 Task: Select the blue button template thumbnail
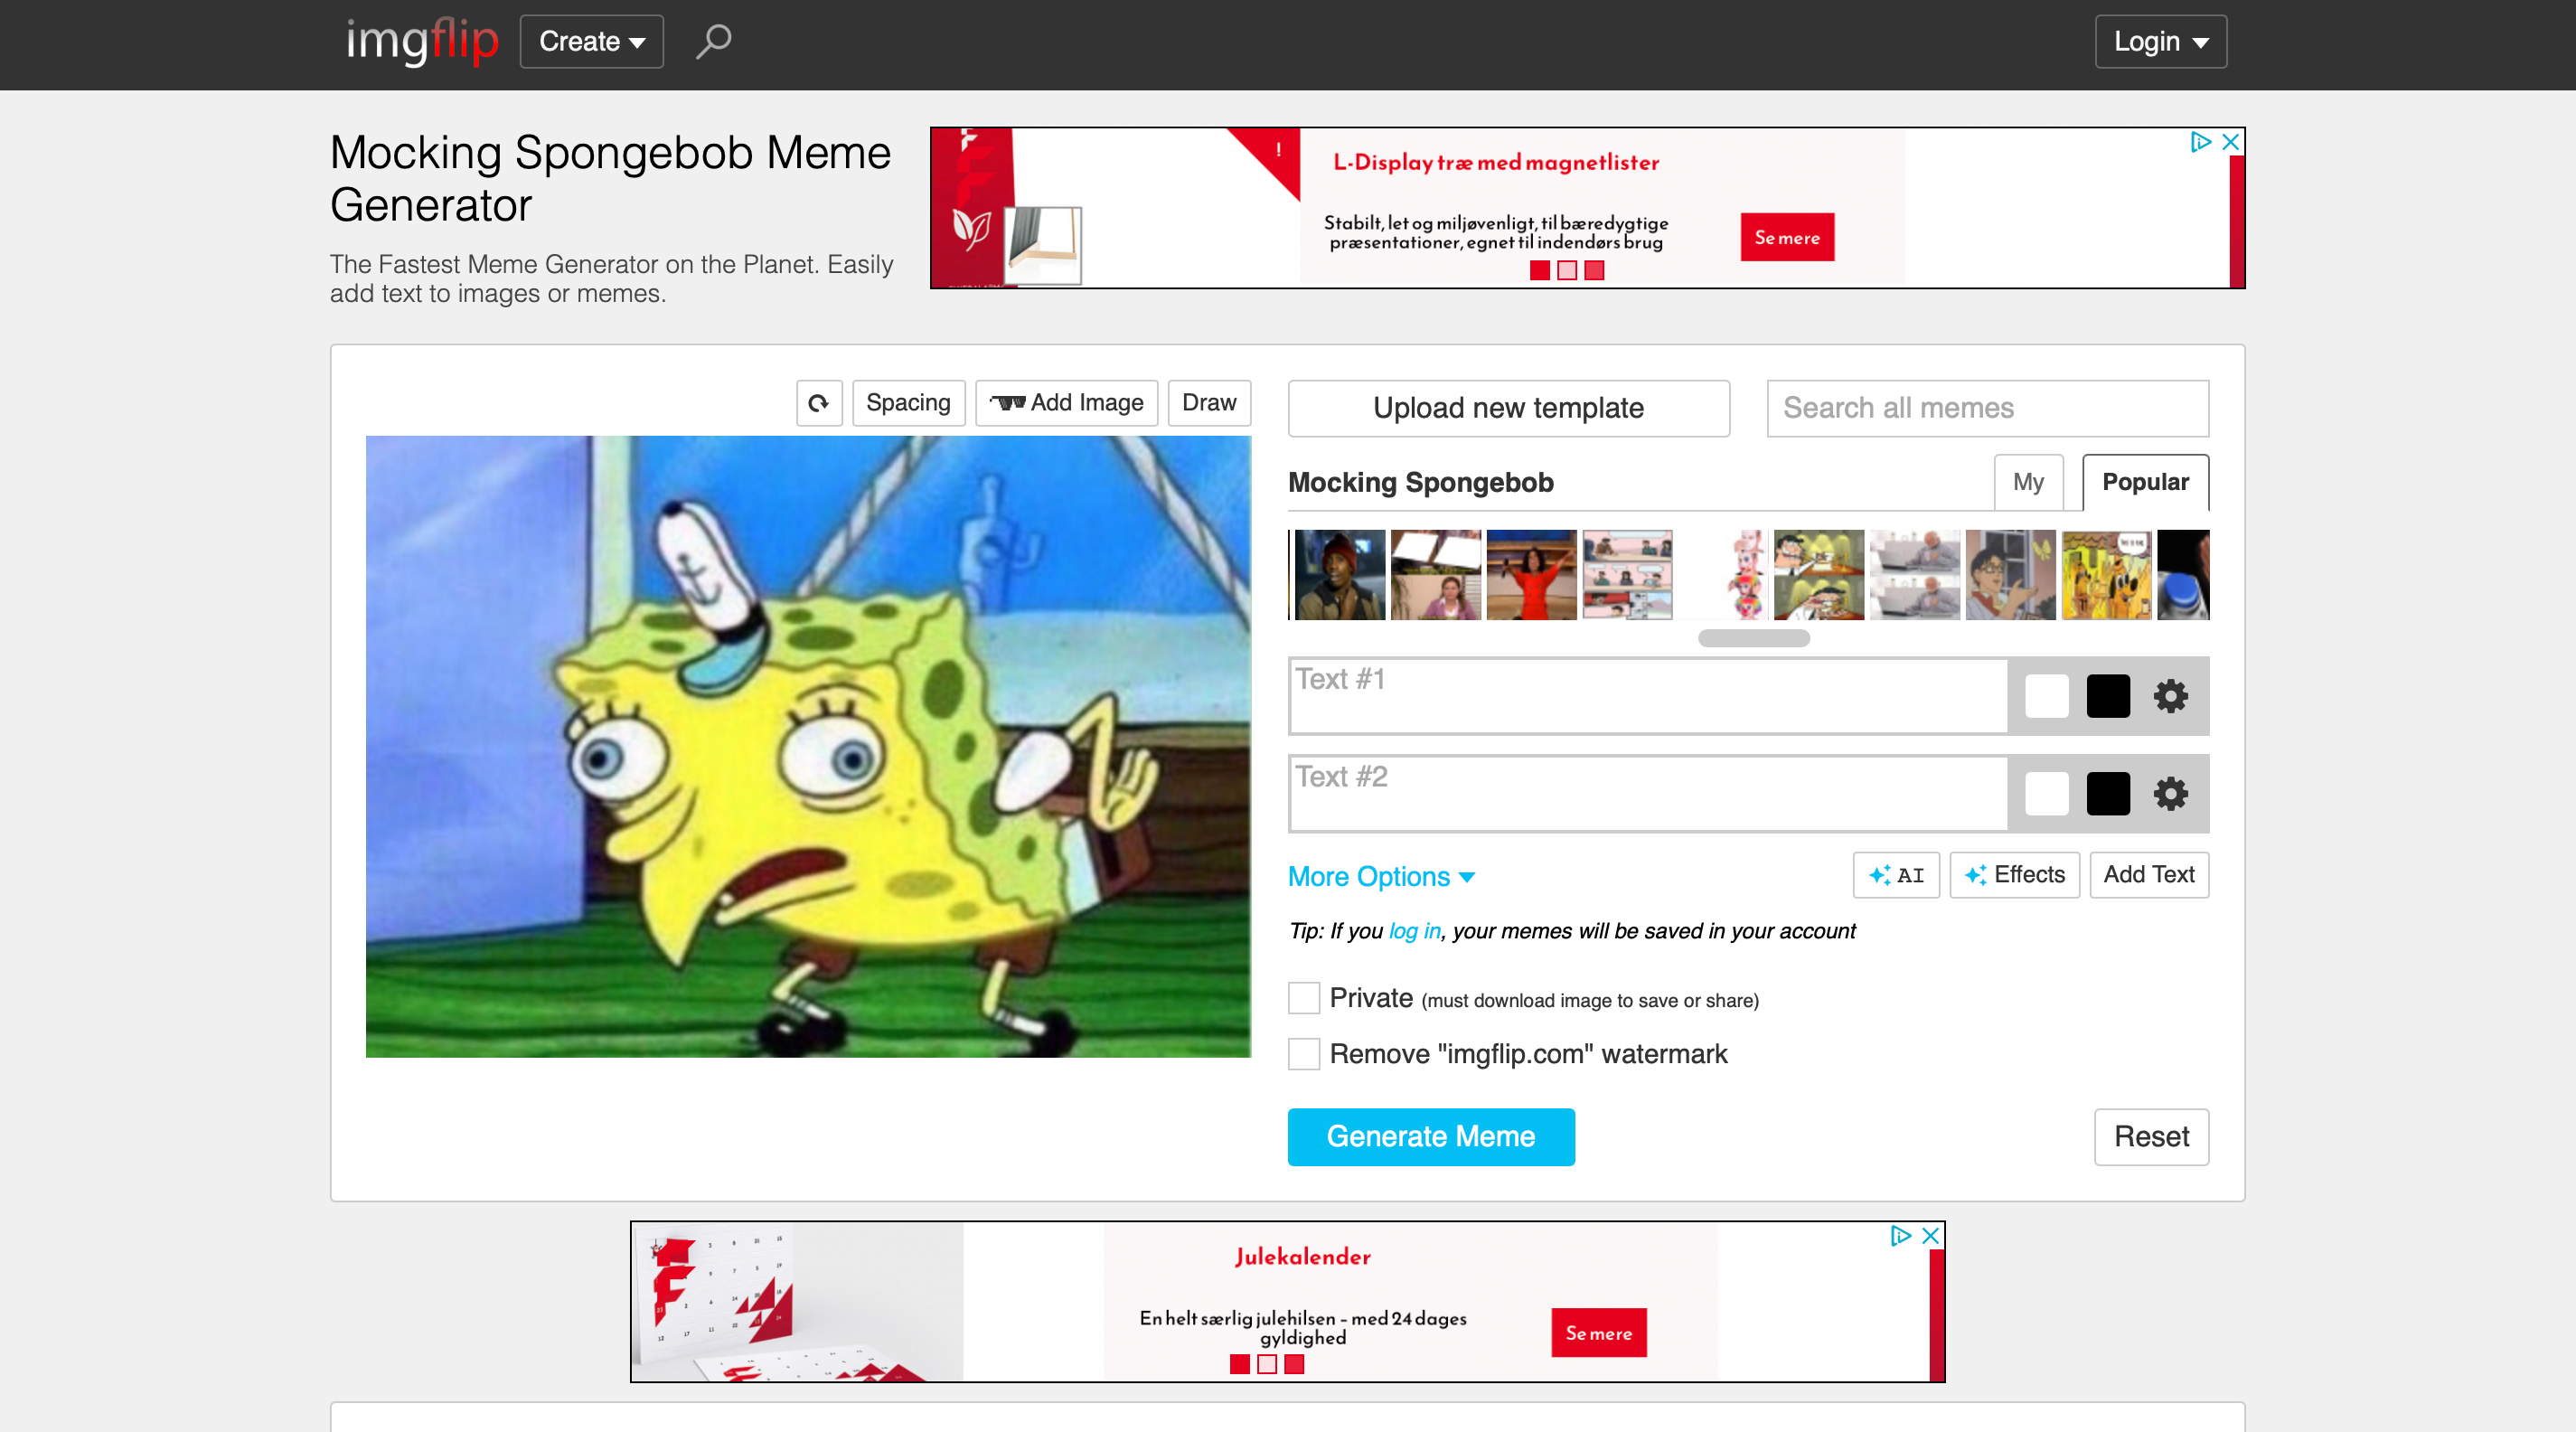pyautogui.click(x=2184, y=575)
